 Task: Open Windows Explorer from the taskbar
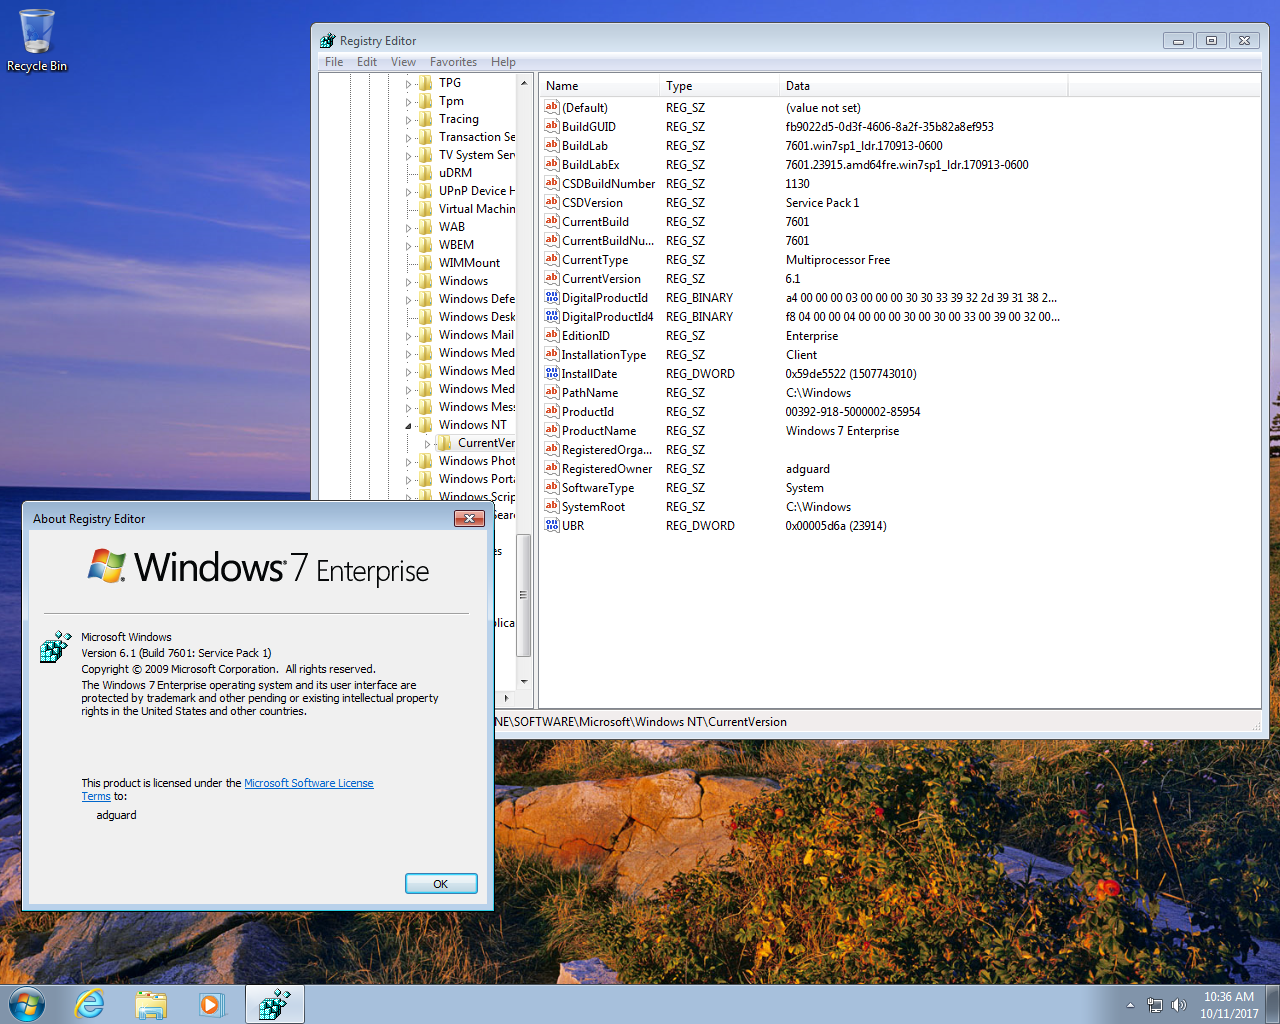[x=151, y=1004]
